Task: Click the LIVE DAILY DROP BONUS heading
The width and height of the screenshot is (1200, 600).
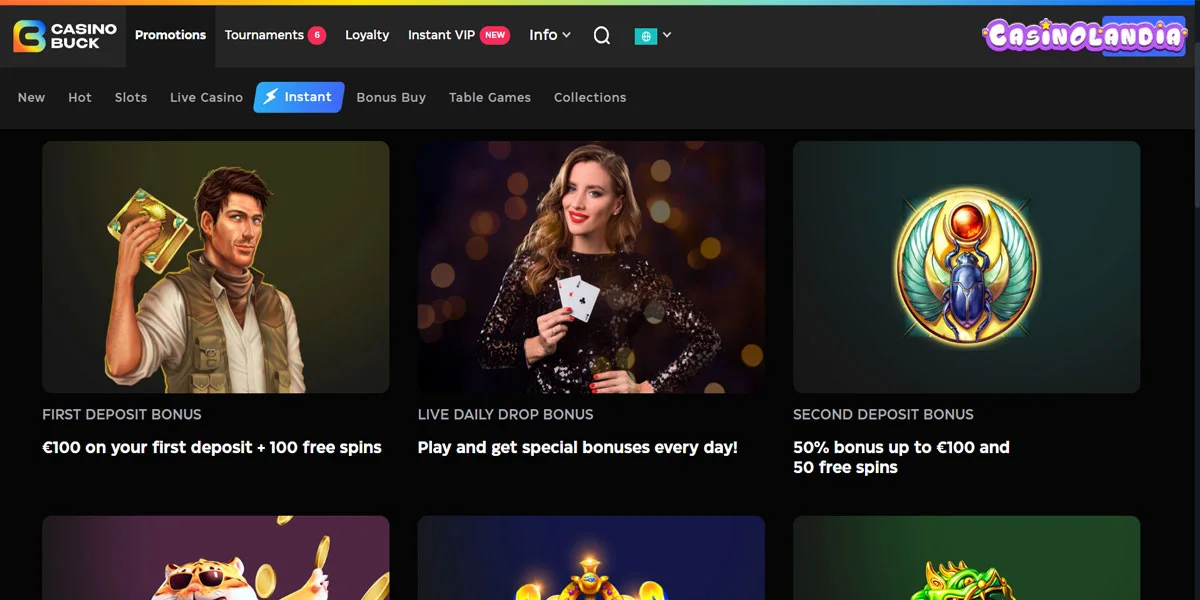Action: (505, 414)
